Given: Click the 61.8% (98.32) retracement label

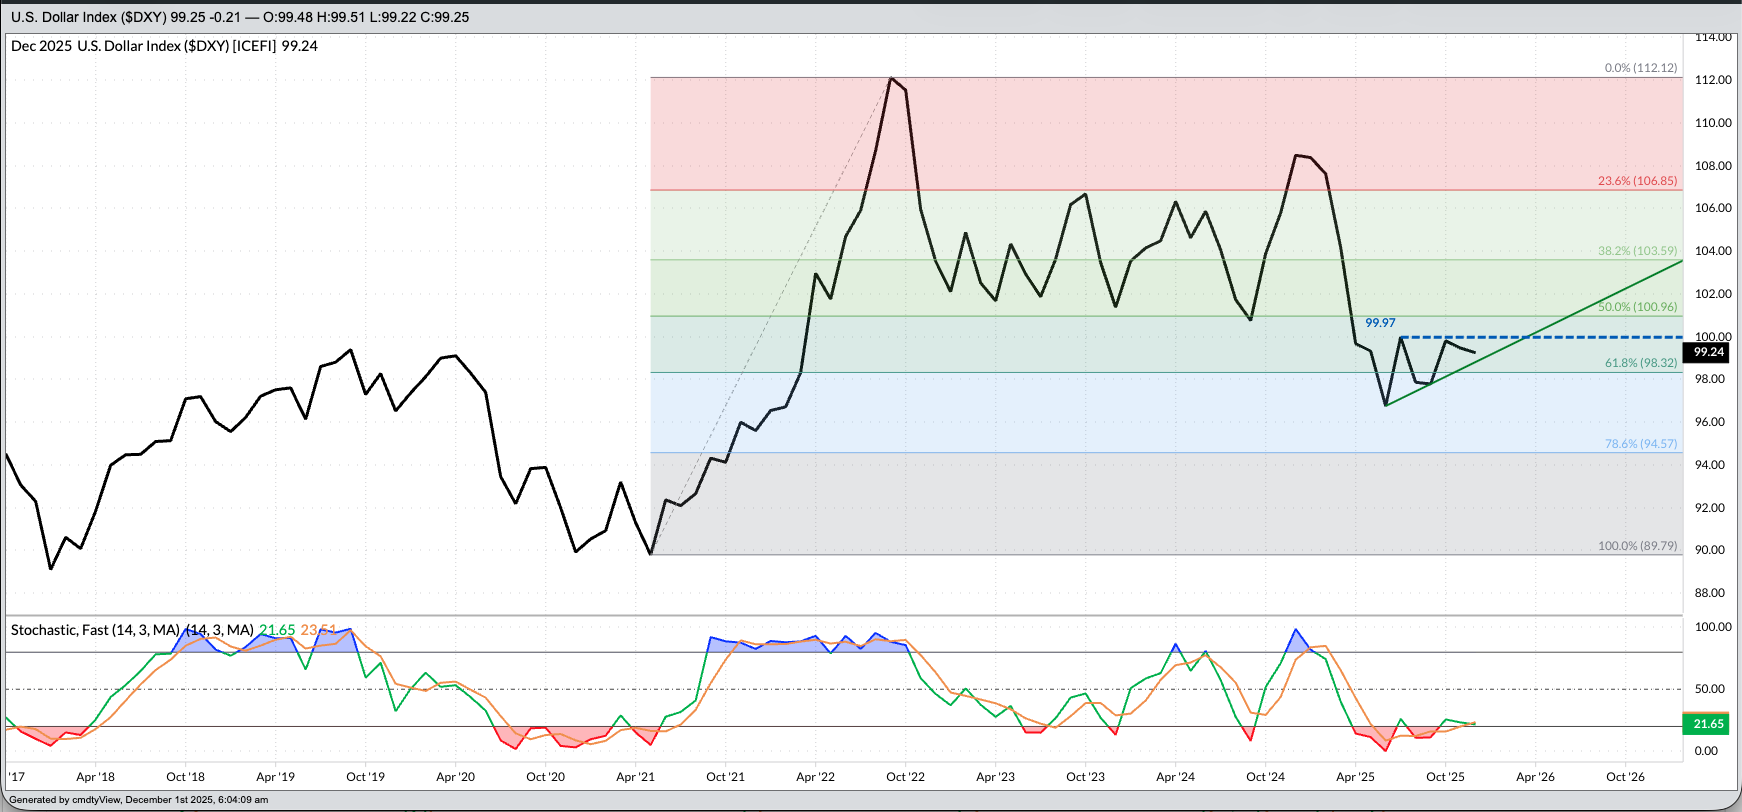Looking at the screenshot, I should point(1640,363).
